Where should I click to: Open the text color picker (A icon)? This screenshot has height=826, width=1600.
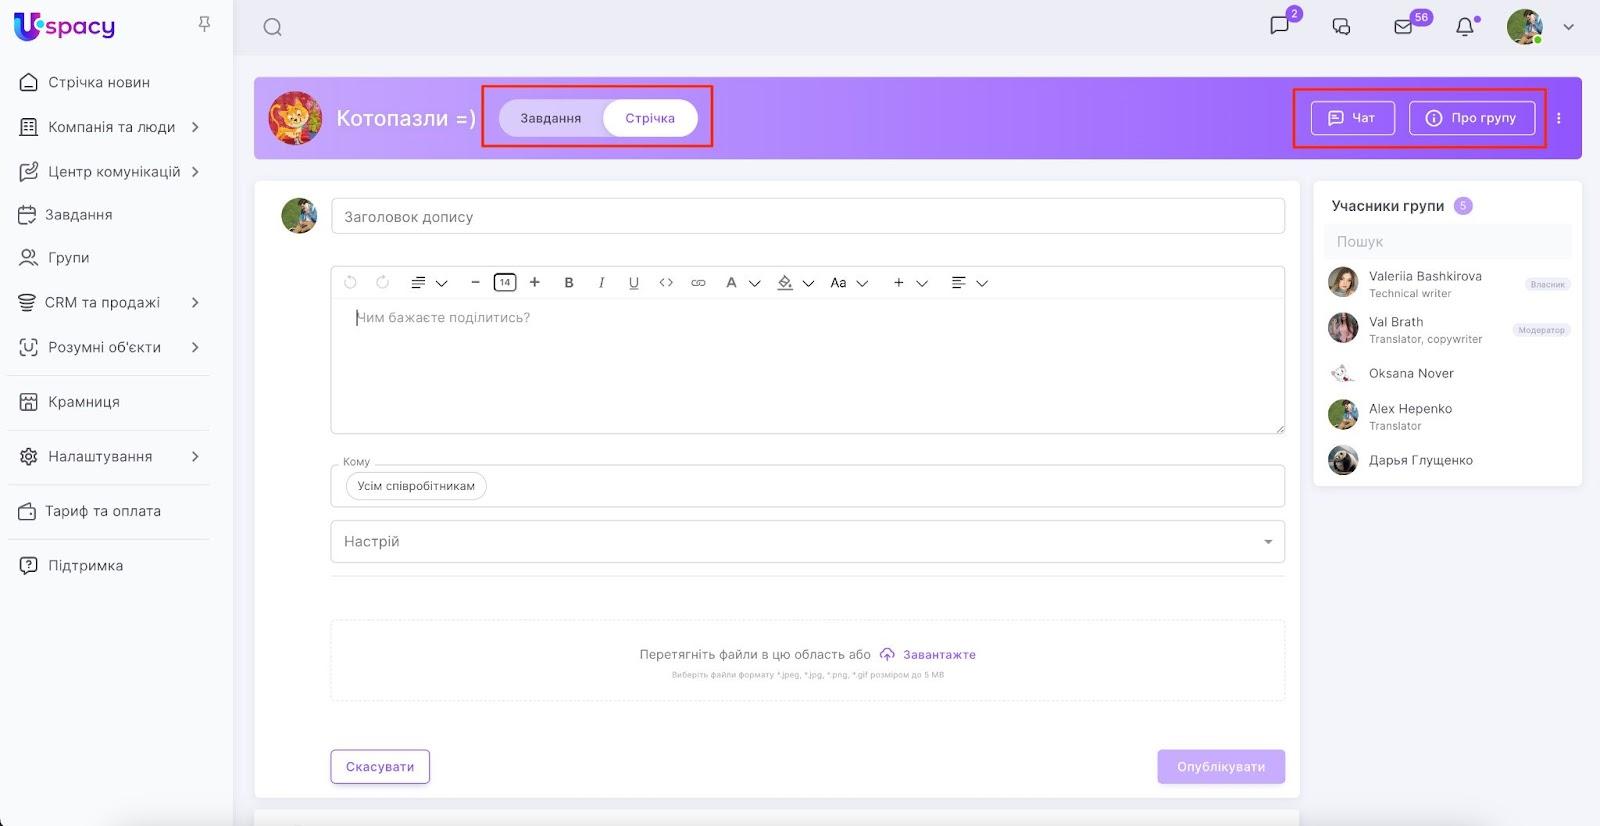pos(742,283)
